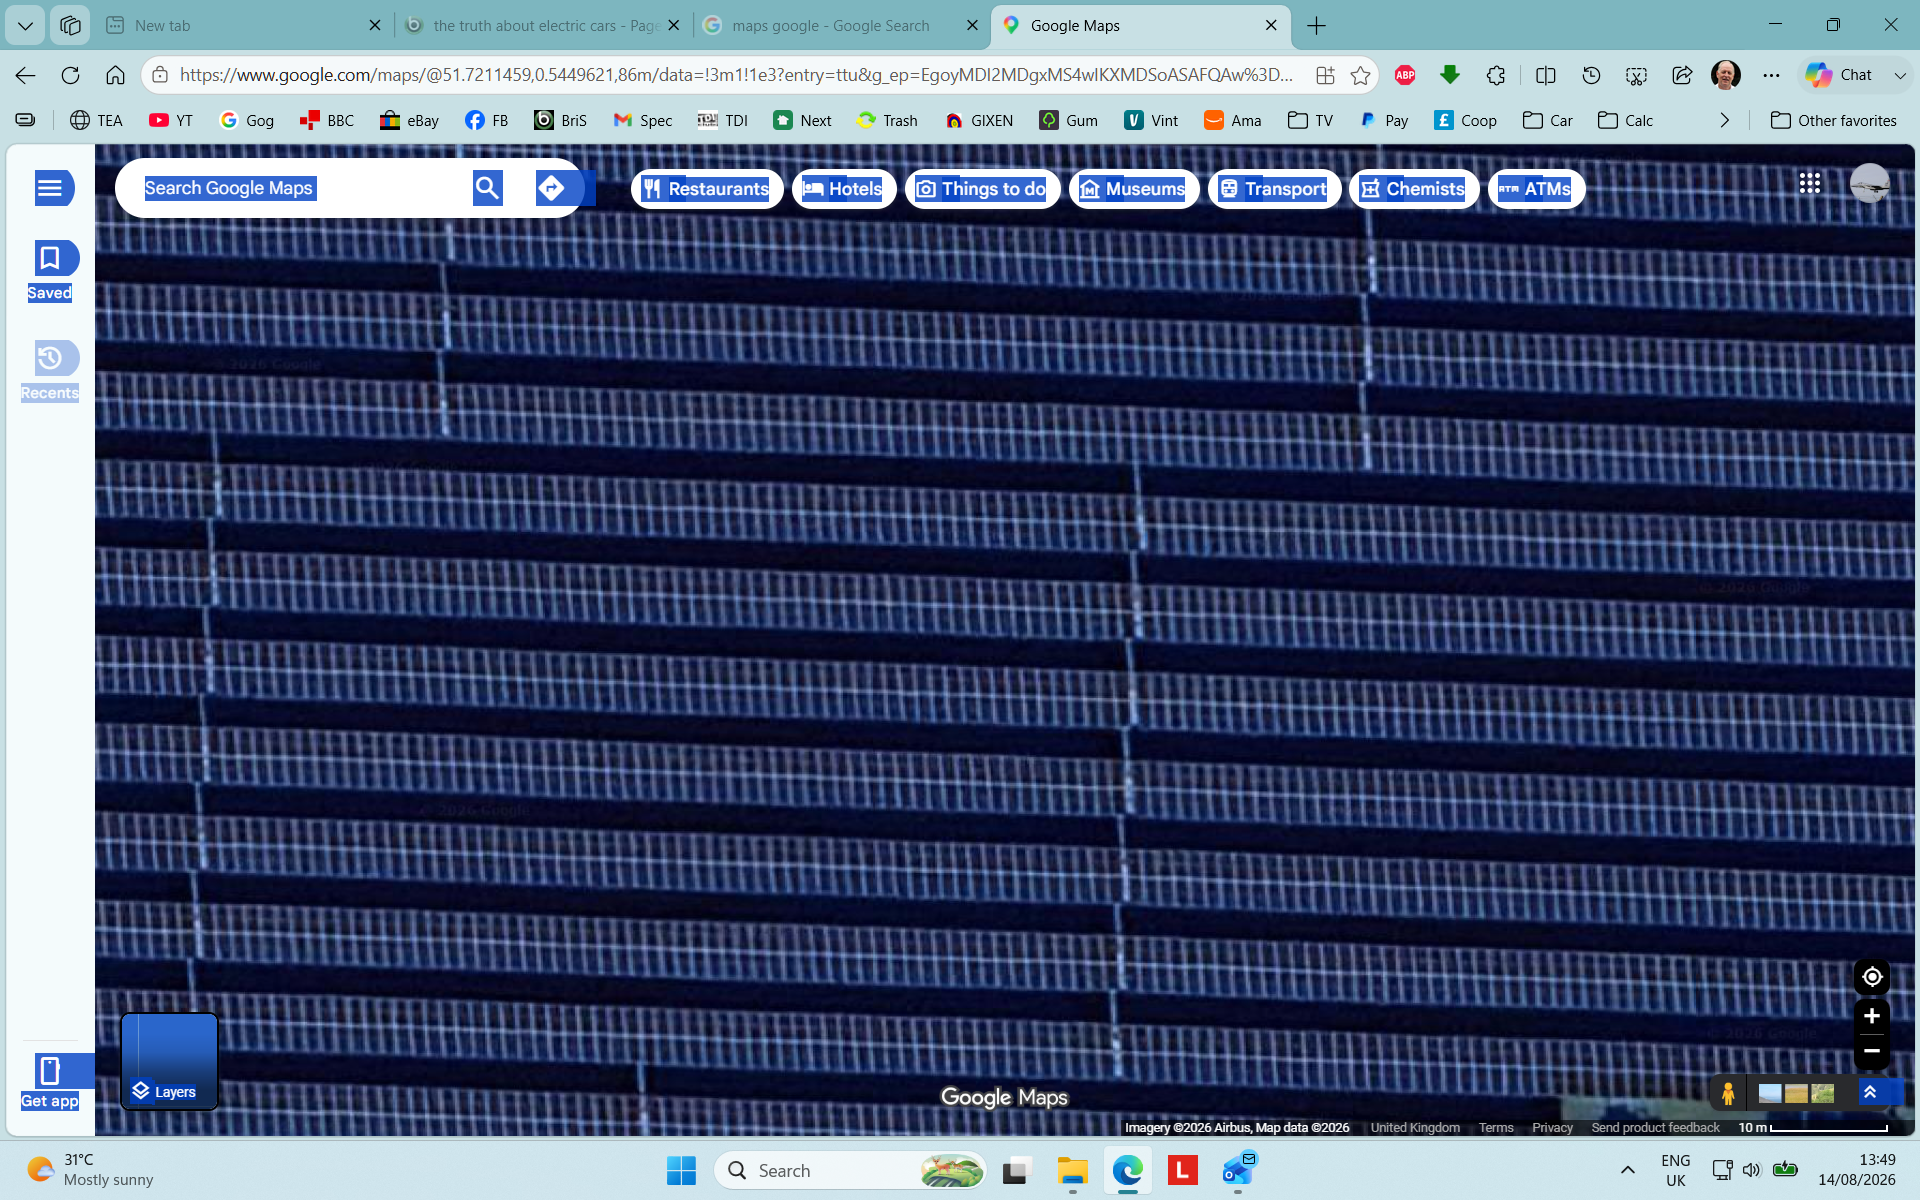Open browser History

point(1591,75)
